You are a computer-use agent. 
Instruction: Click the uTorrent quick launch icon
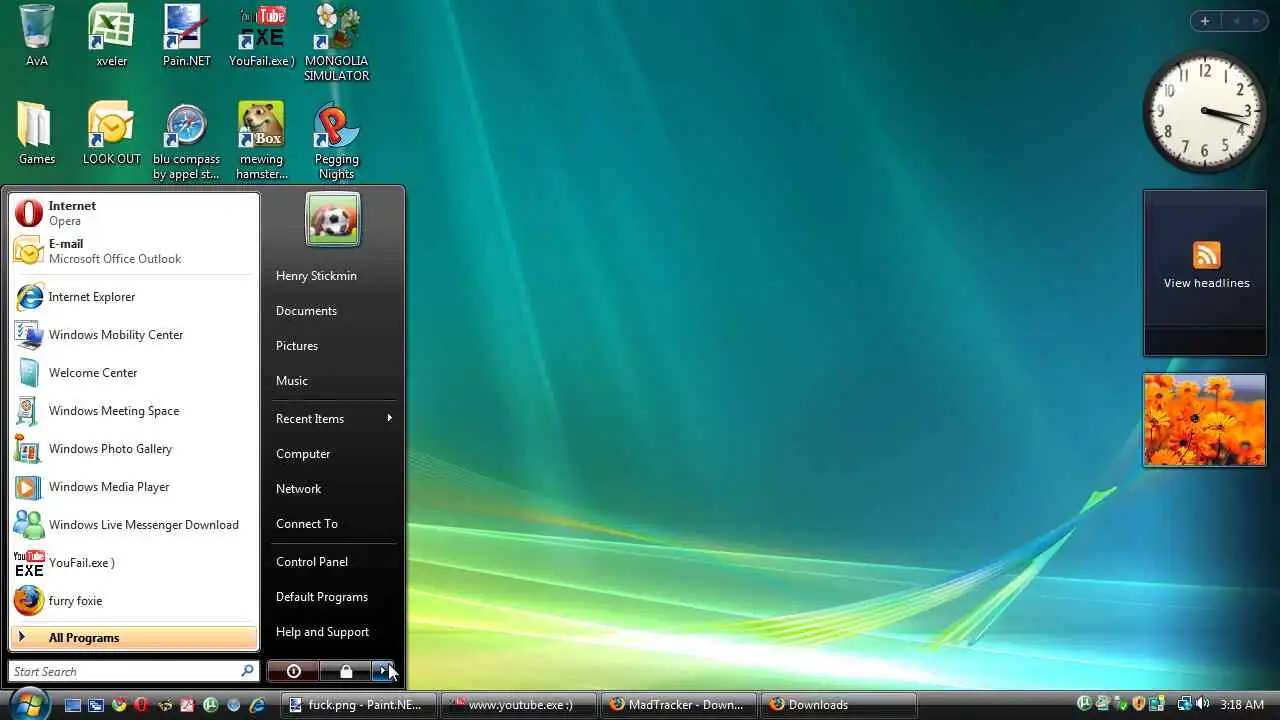(210, 705)
